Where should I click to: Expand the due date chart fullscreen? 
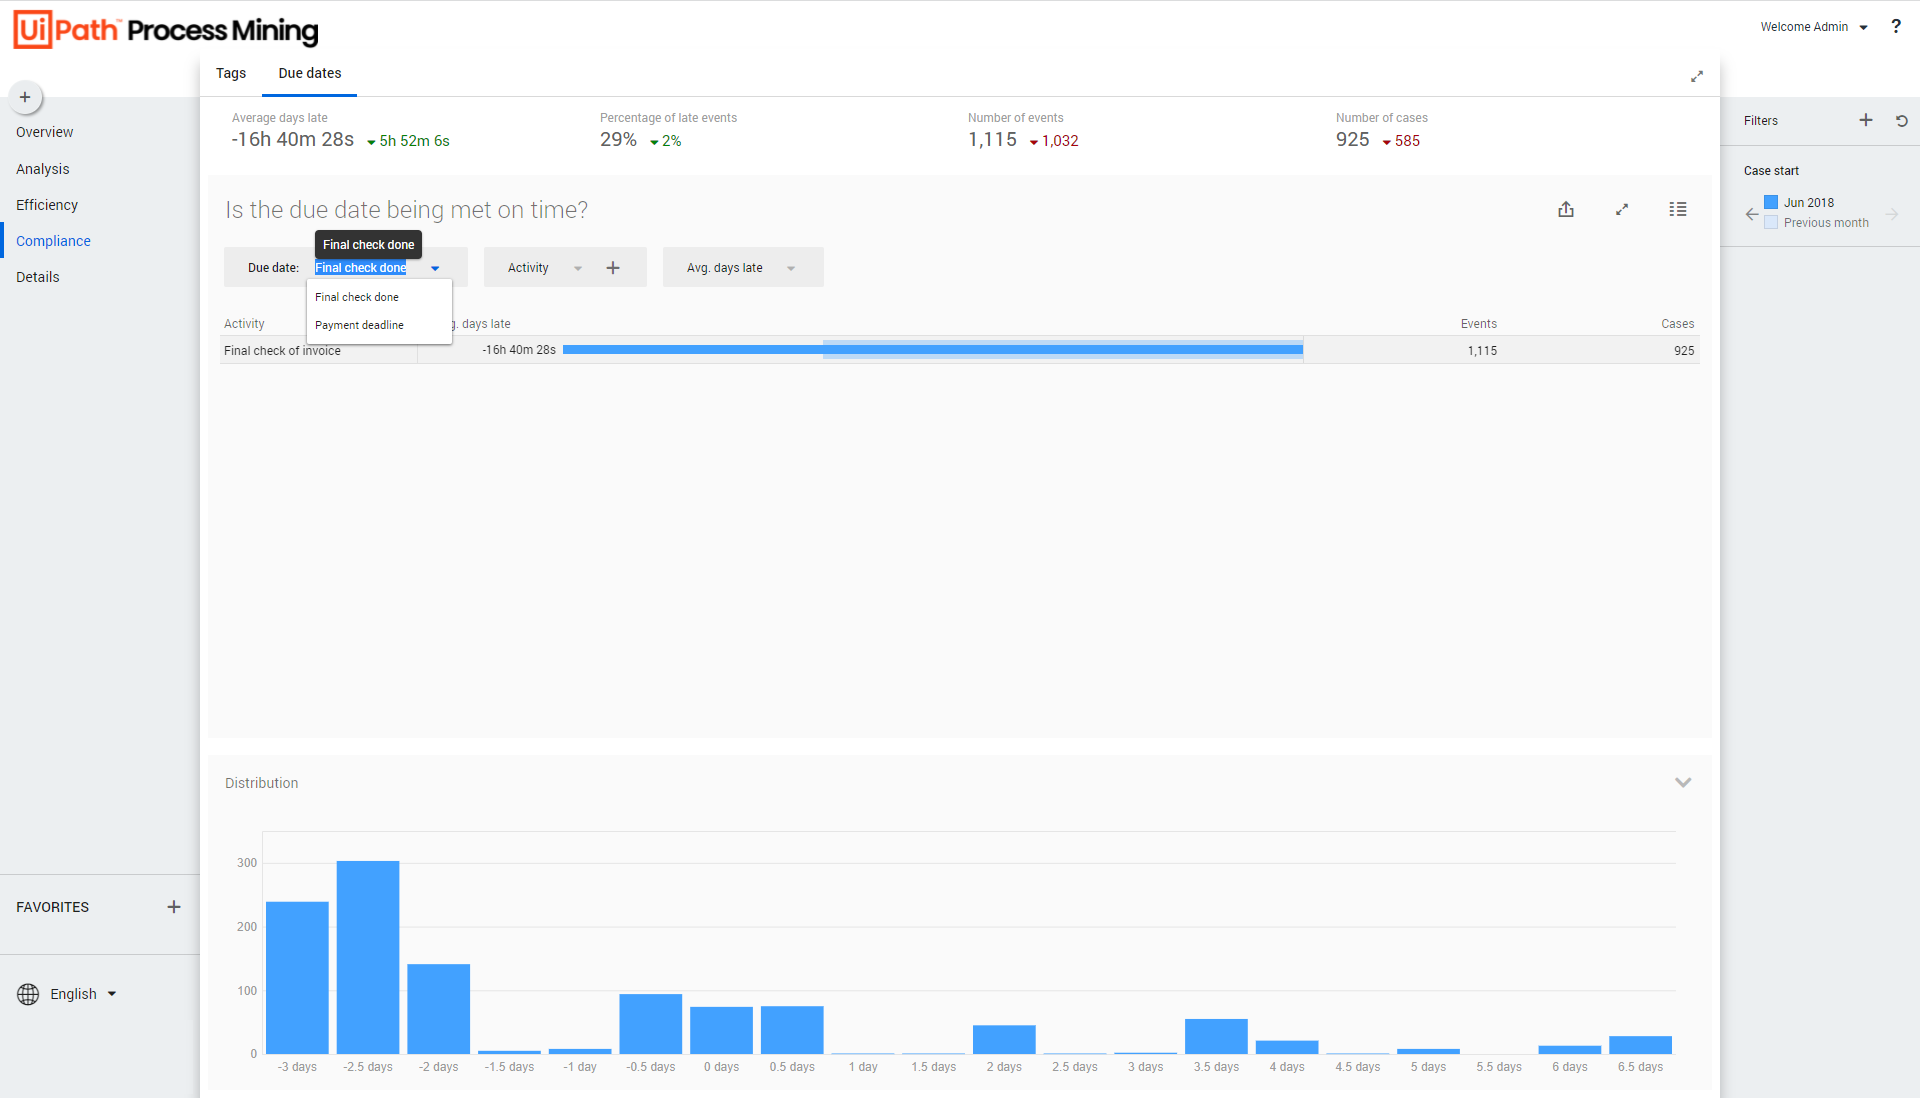click(1622, 209)
